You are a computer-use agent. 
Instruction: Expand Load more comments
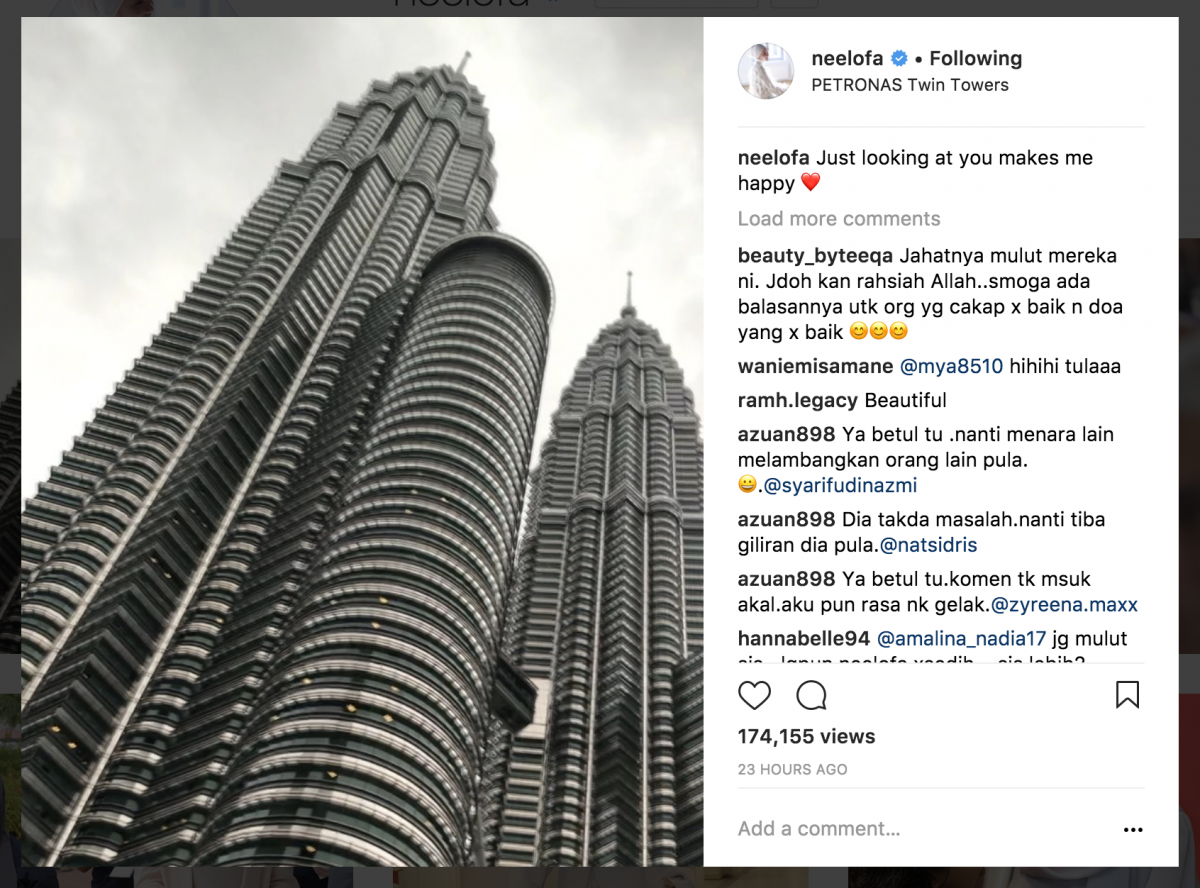pyautogui.click(x=839, y=219)
